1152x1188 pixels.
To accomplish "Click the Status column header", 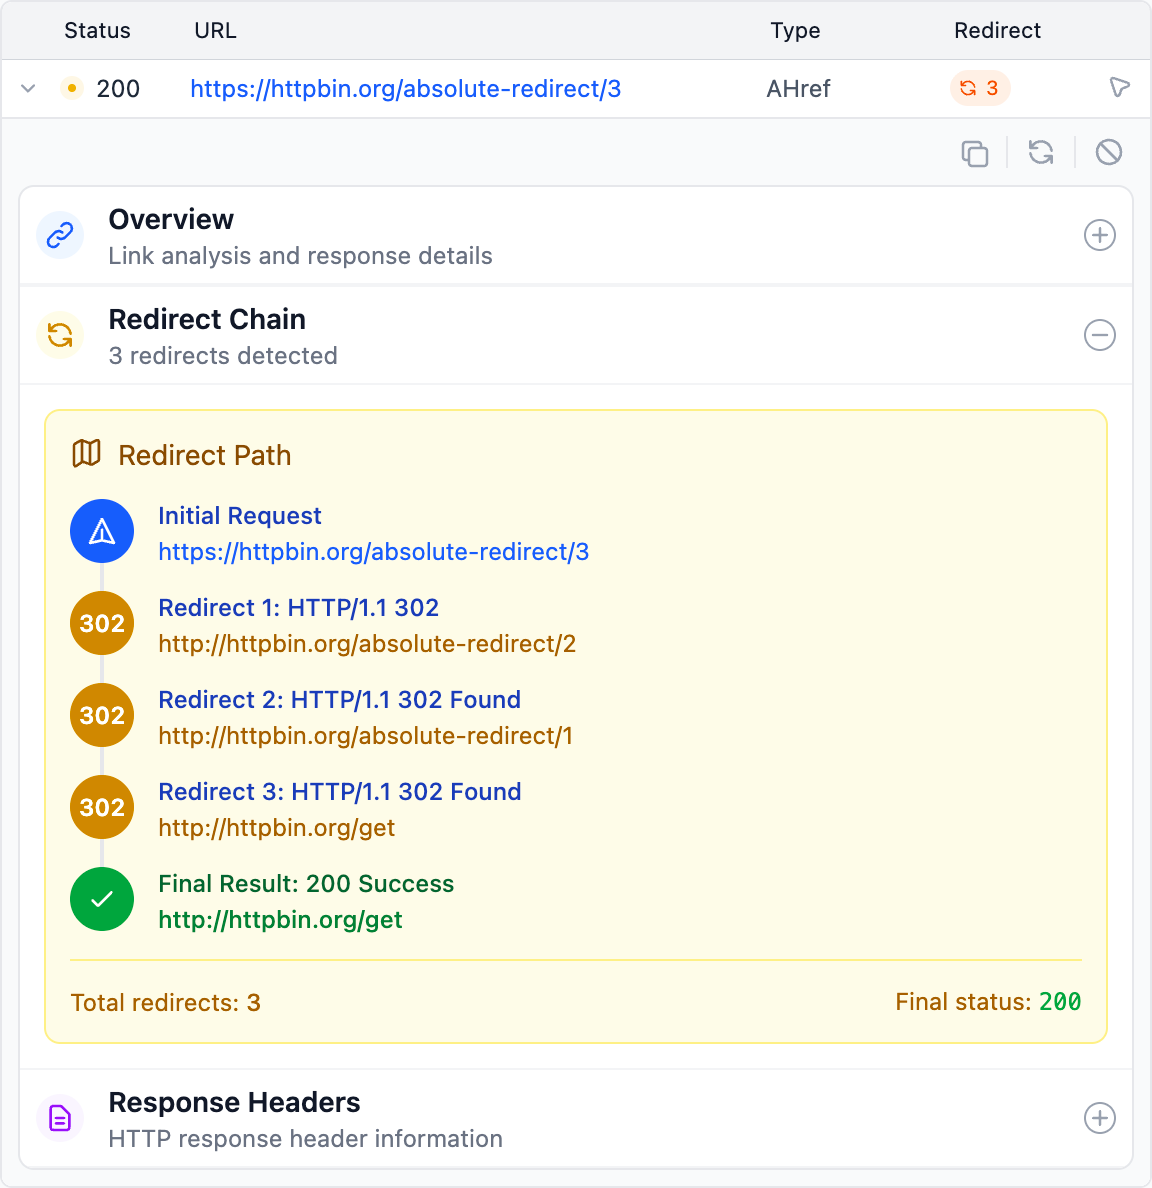I will pos(97,30).
